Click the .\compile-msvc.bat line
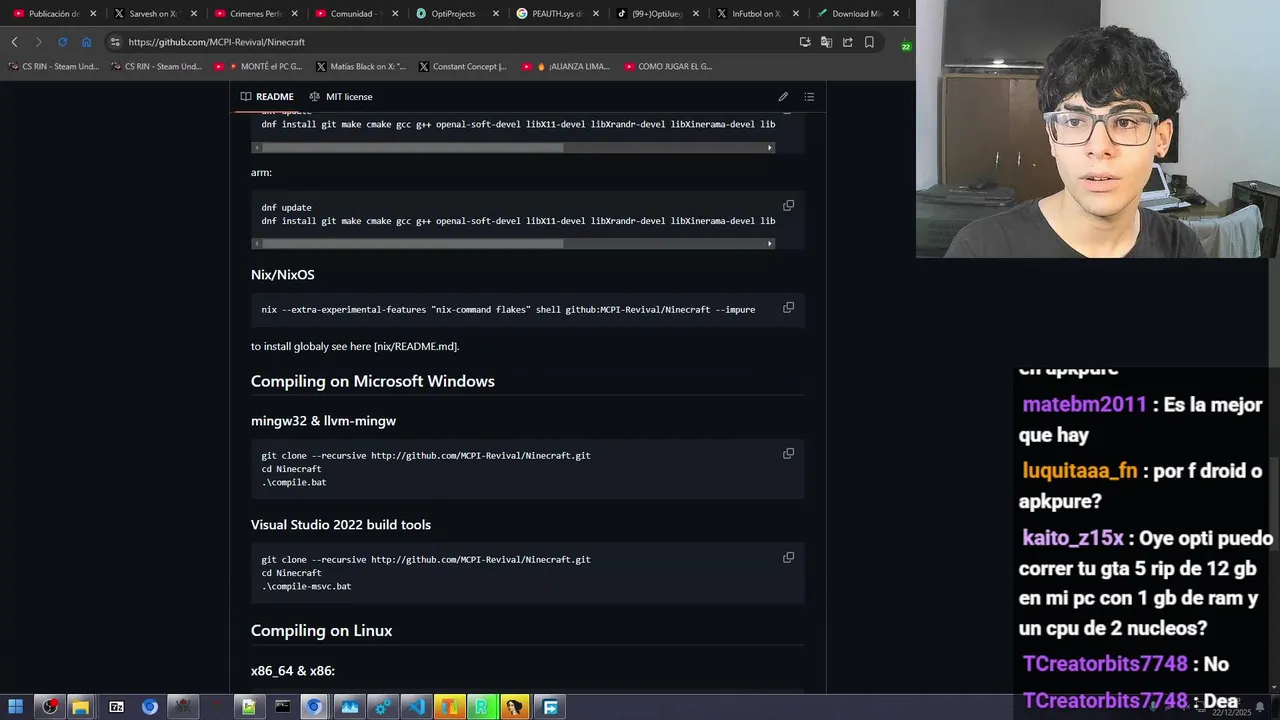The image size is (1280, 720). coord(306,586)
